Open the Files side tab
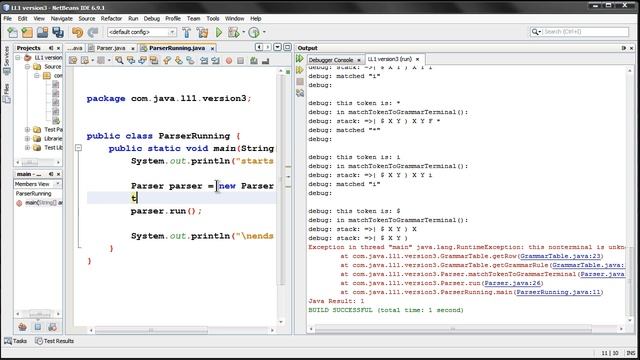640x360 pixels. [6, 93]
